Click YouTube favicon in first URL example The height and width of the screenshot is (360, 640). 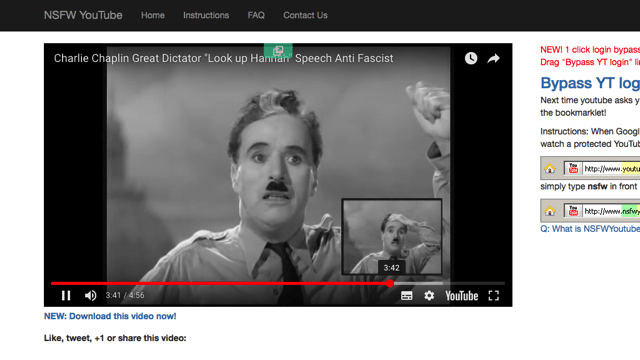tap(573, 168)
